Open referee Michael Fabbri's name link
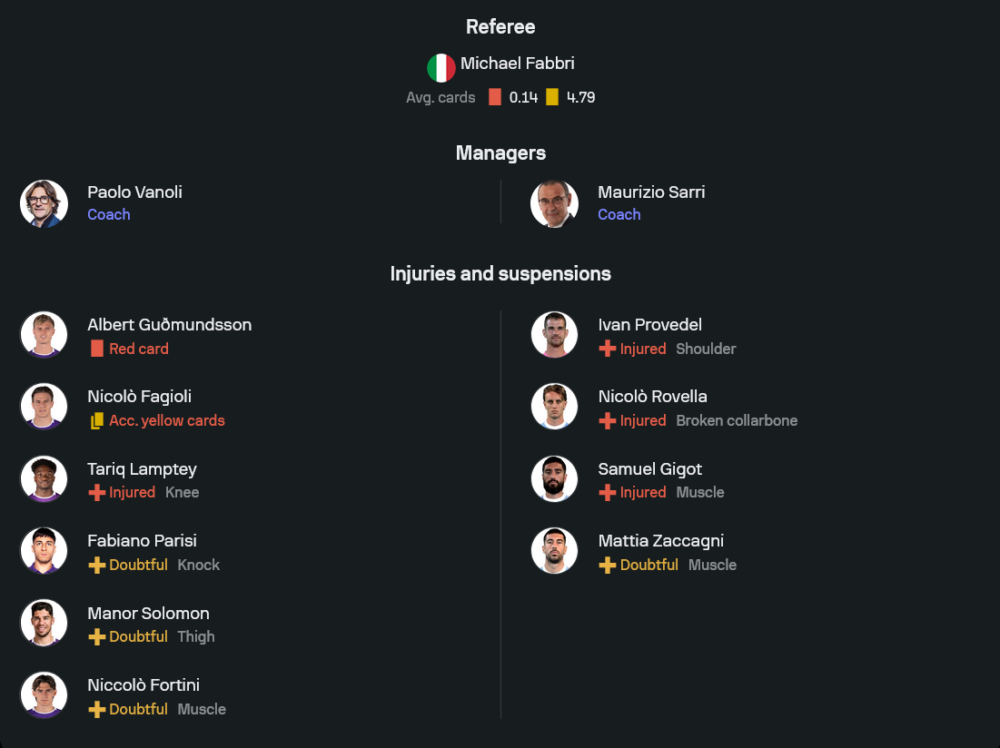The image size is (1000, 748). [x=517, y=63]
